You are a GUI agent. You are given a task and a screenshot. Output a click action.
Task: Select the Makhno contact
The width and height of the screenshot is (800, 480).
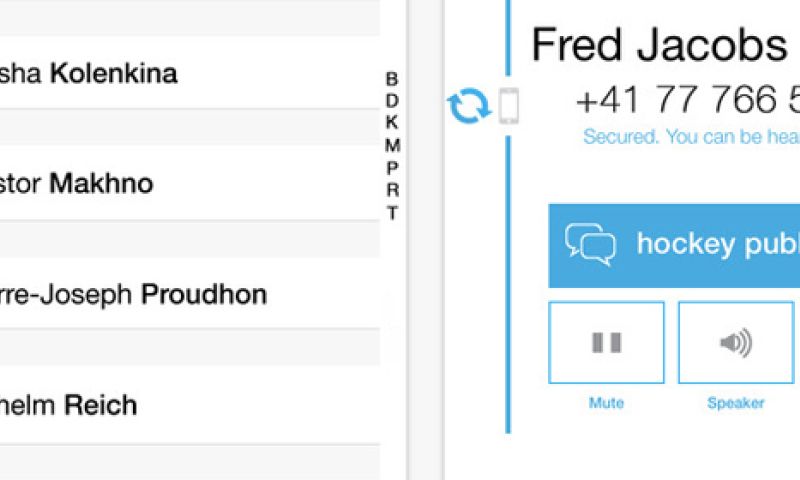pyautogui.click(x=190, y=183)
